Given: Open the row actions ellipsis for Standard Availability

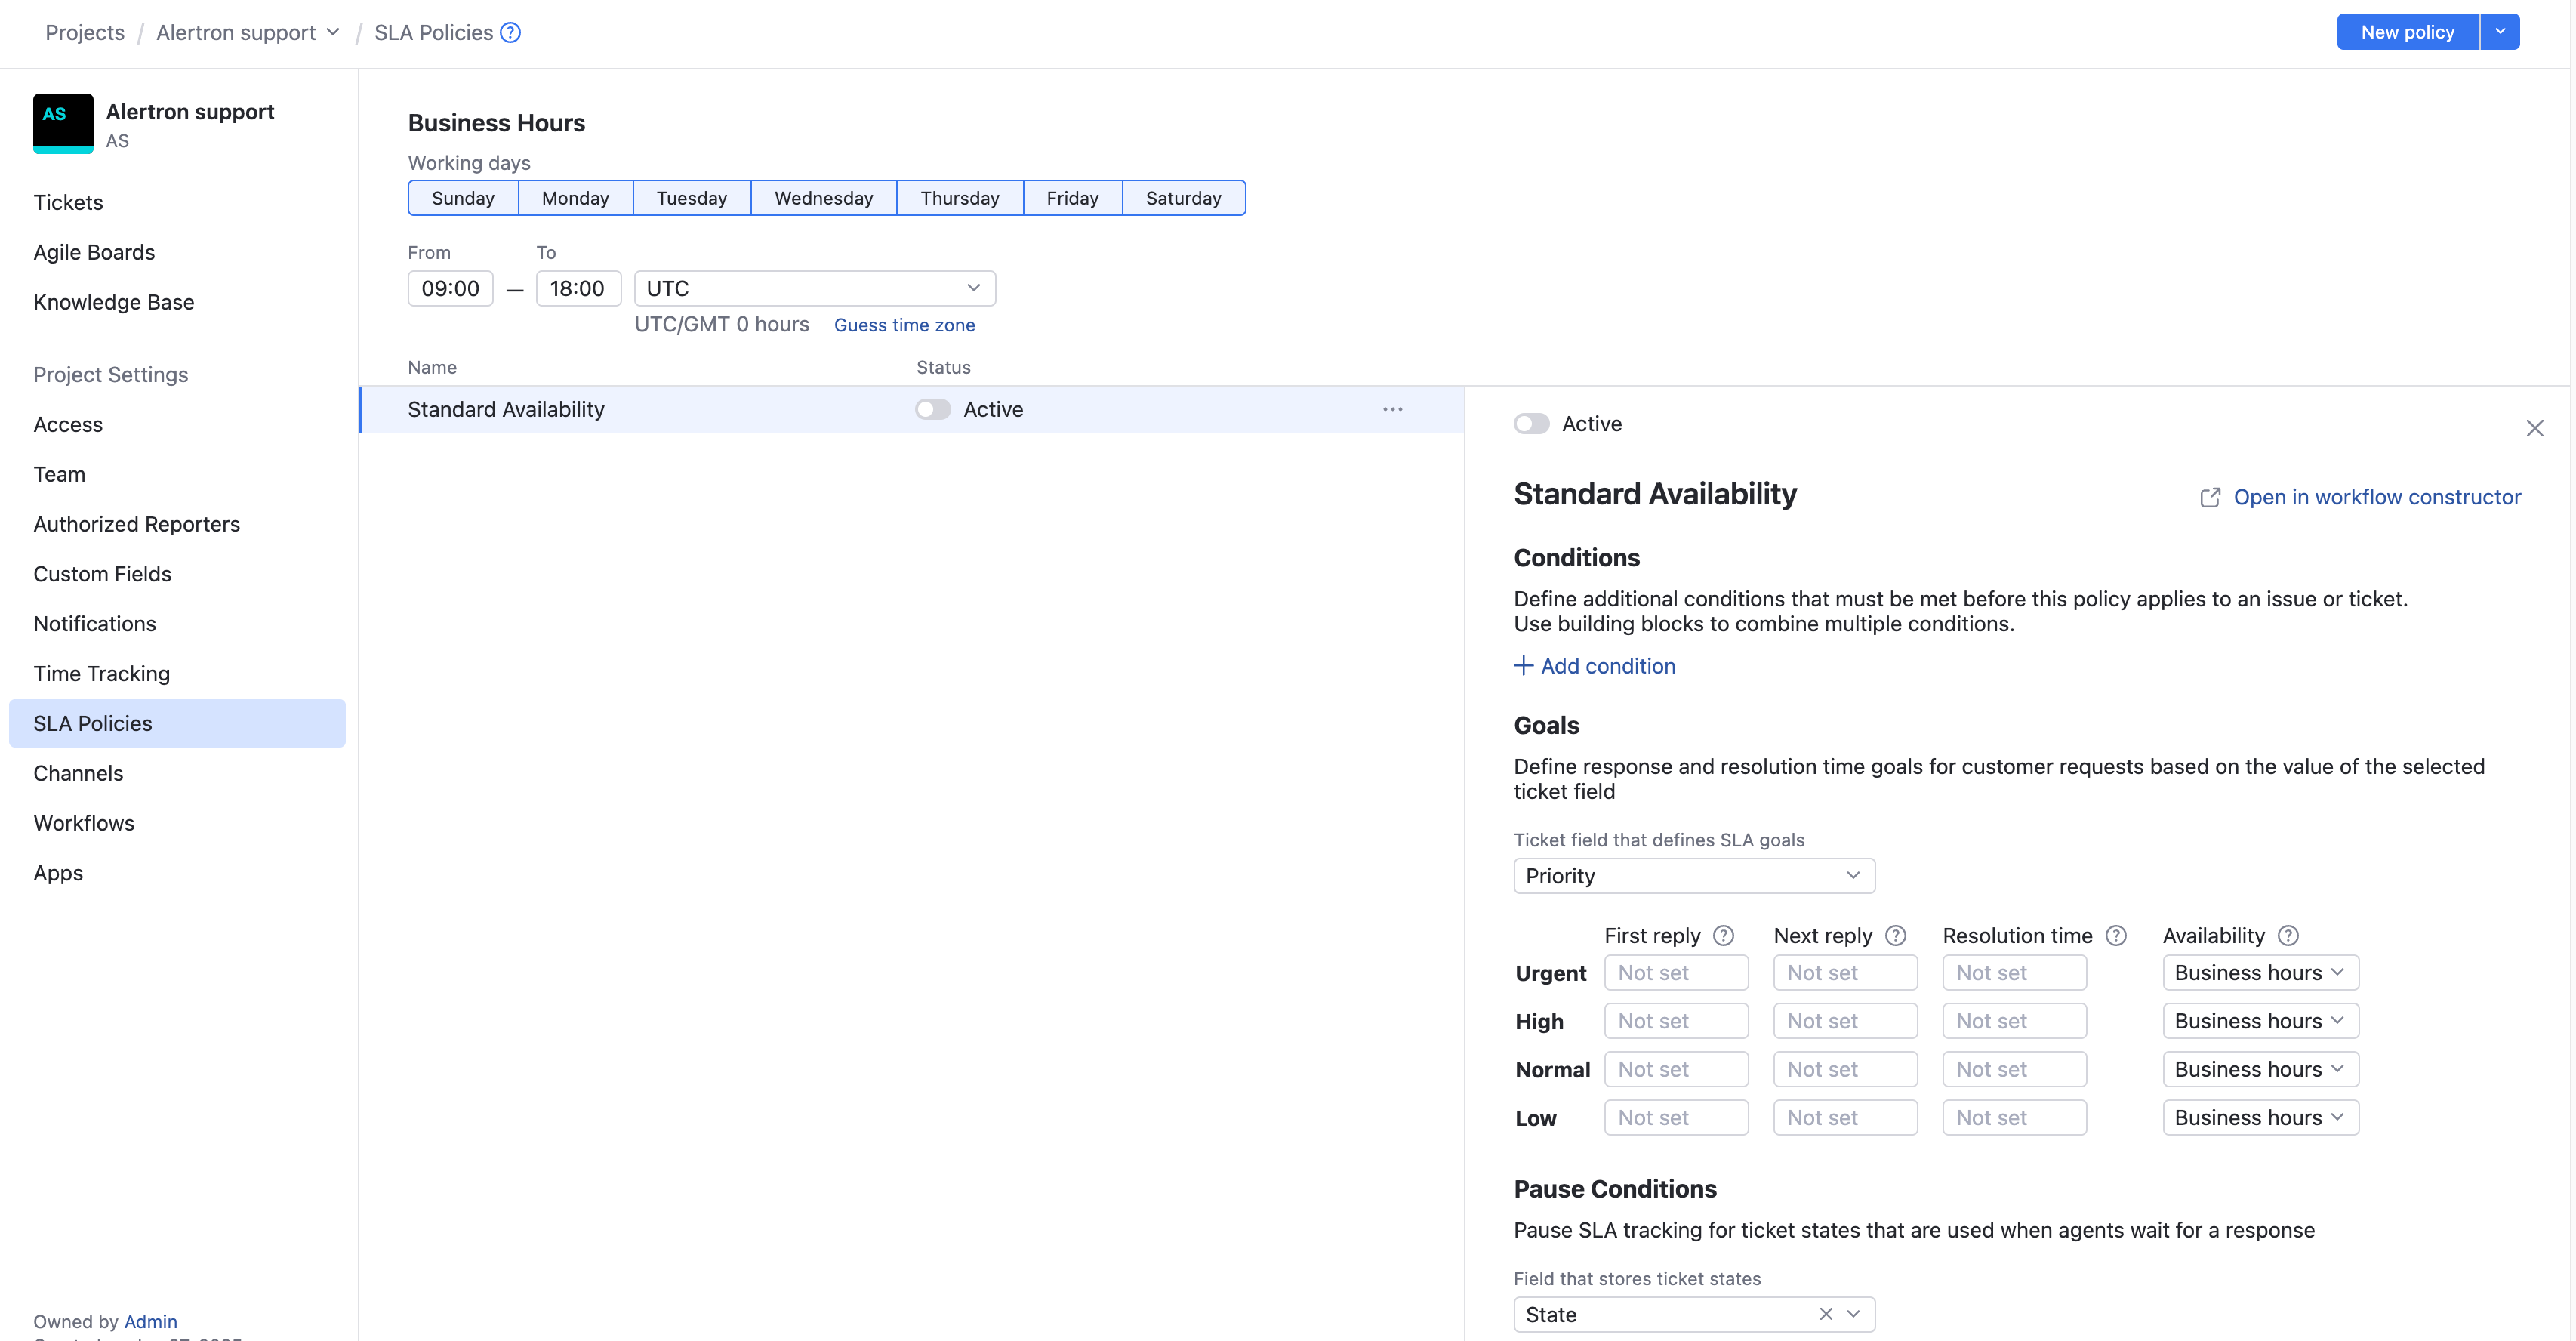Looking at the screenshot, I should (x=1393, y=409).
